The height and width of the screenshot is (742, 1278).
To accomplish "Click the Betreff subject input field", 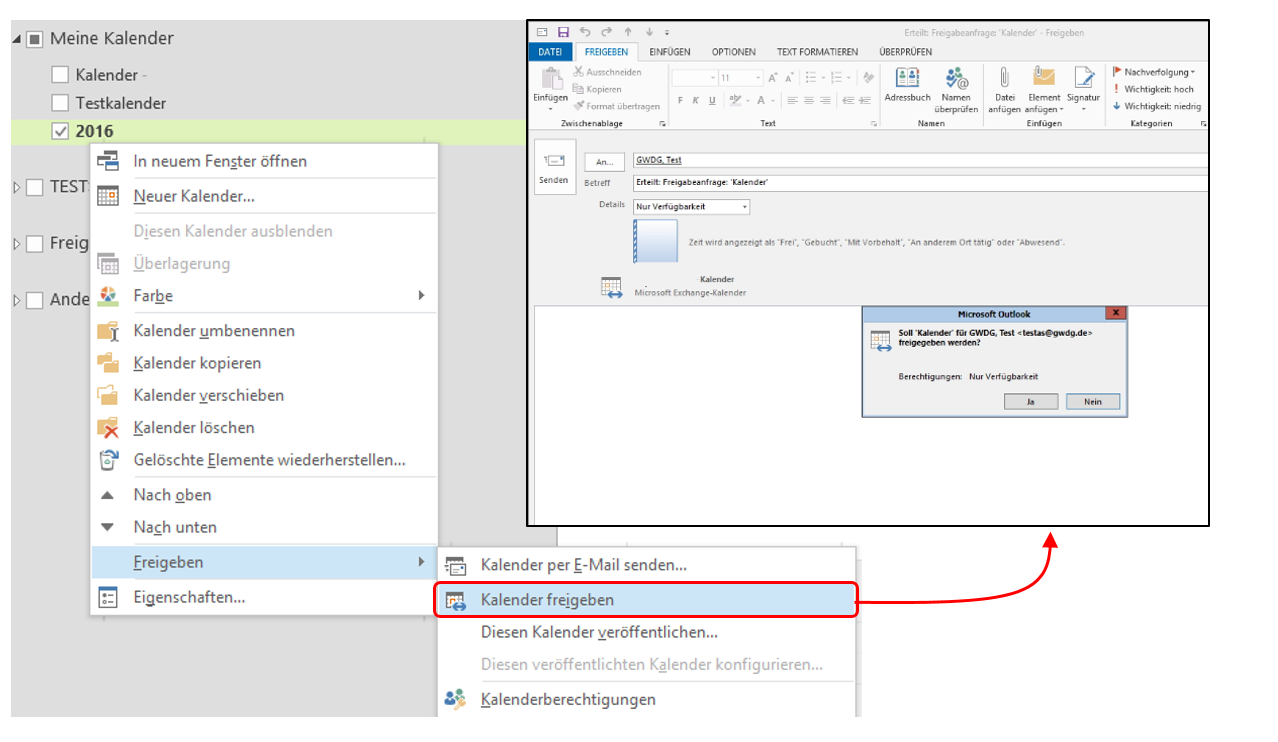I will click(x=920, y=183).
